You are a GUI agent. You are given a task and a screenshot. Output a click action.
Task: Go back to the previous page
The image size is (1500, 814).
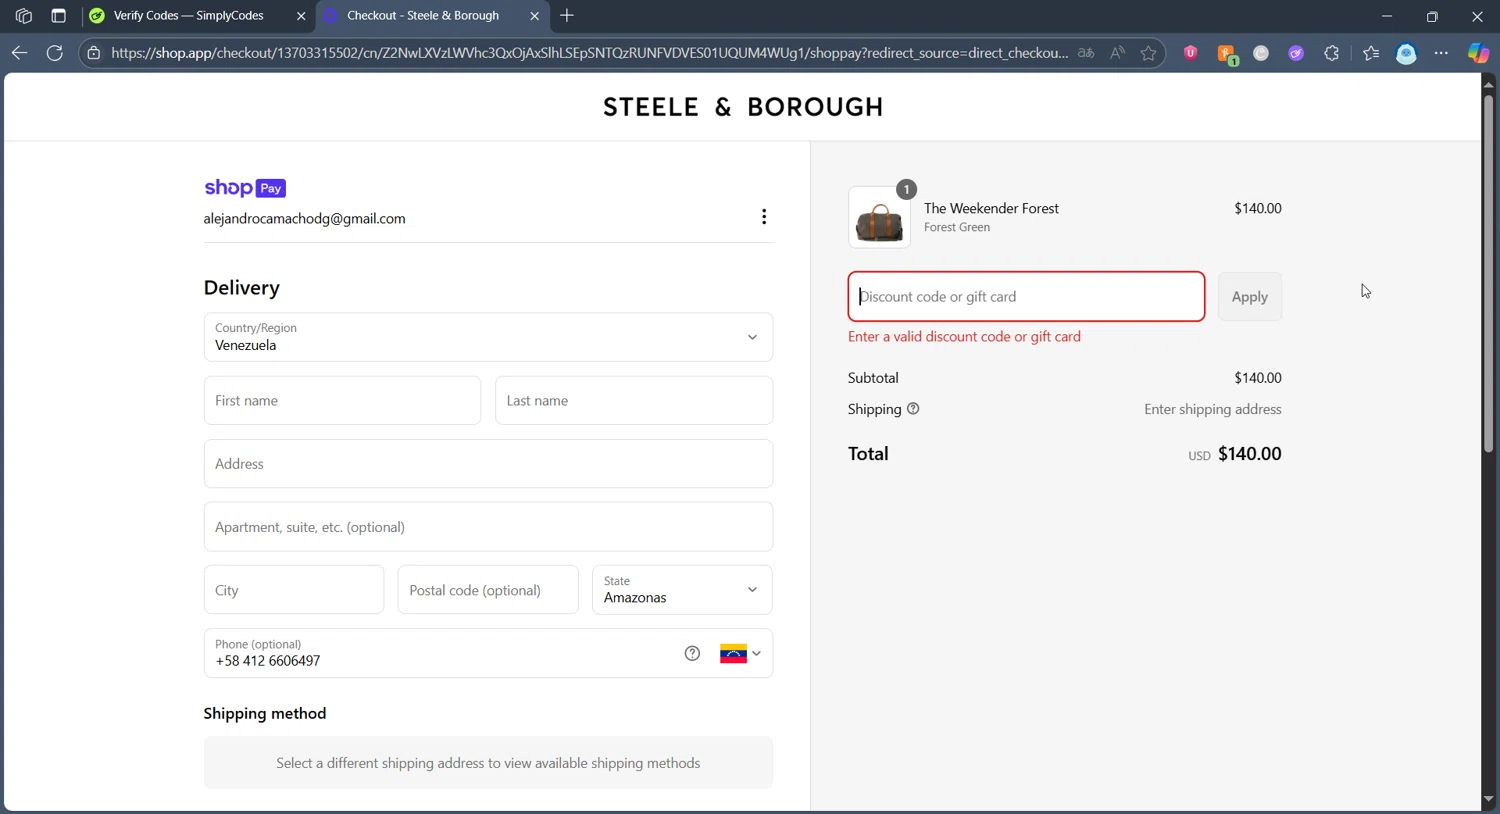[x=19, y=53]
